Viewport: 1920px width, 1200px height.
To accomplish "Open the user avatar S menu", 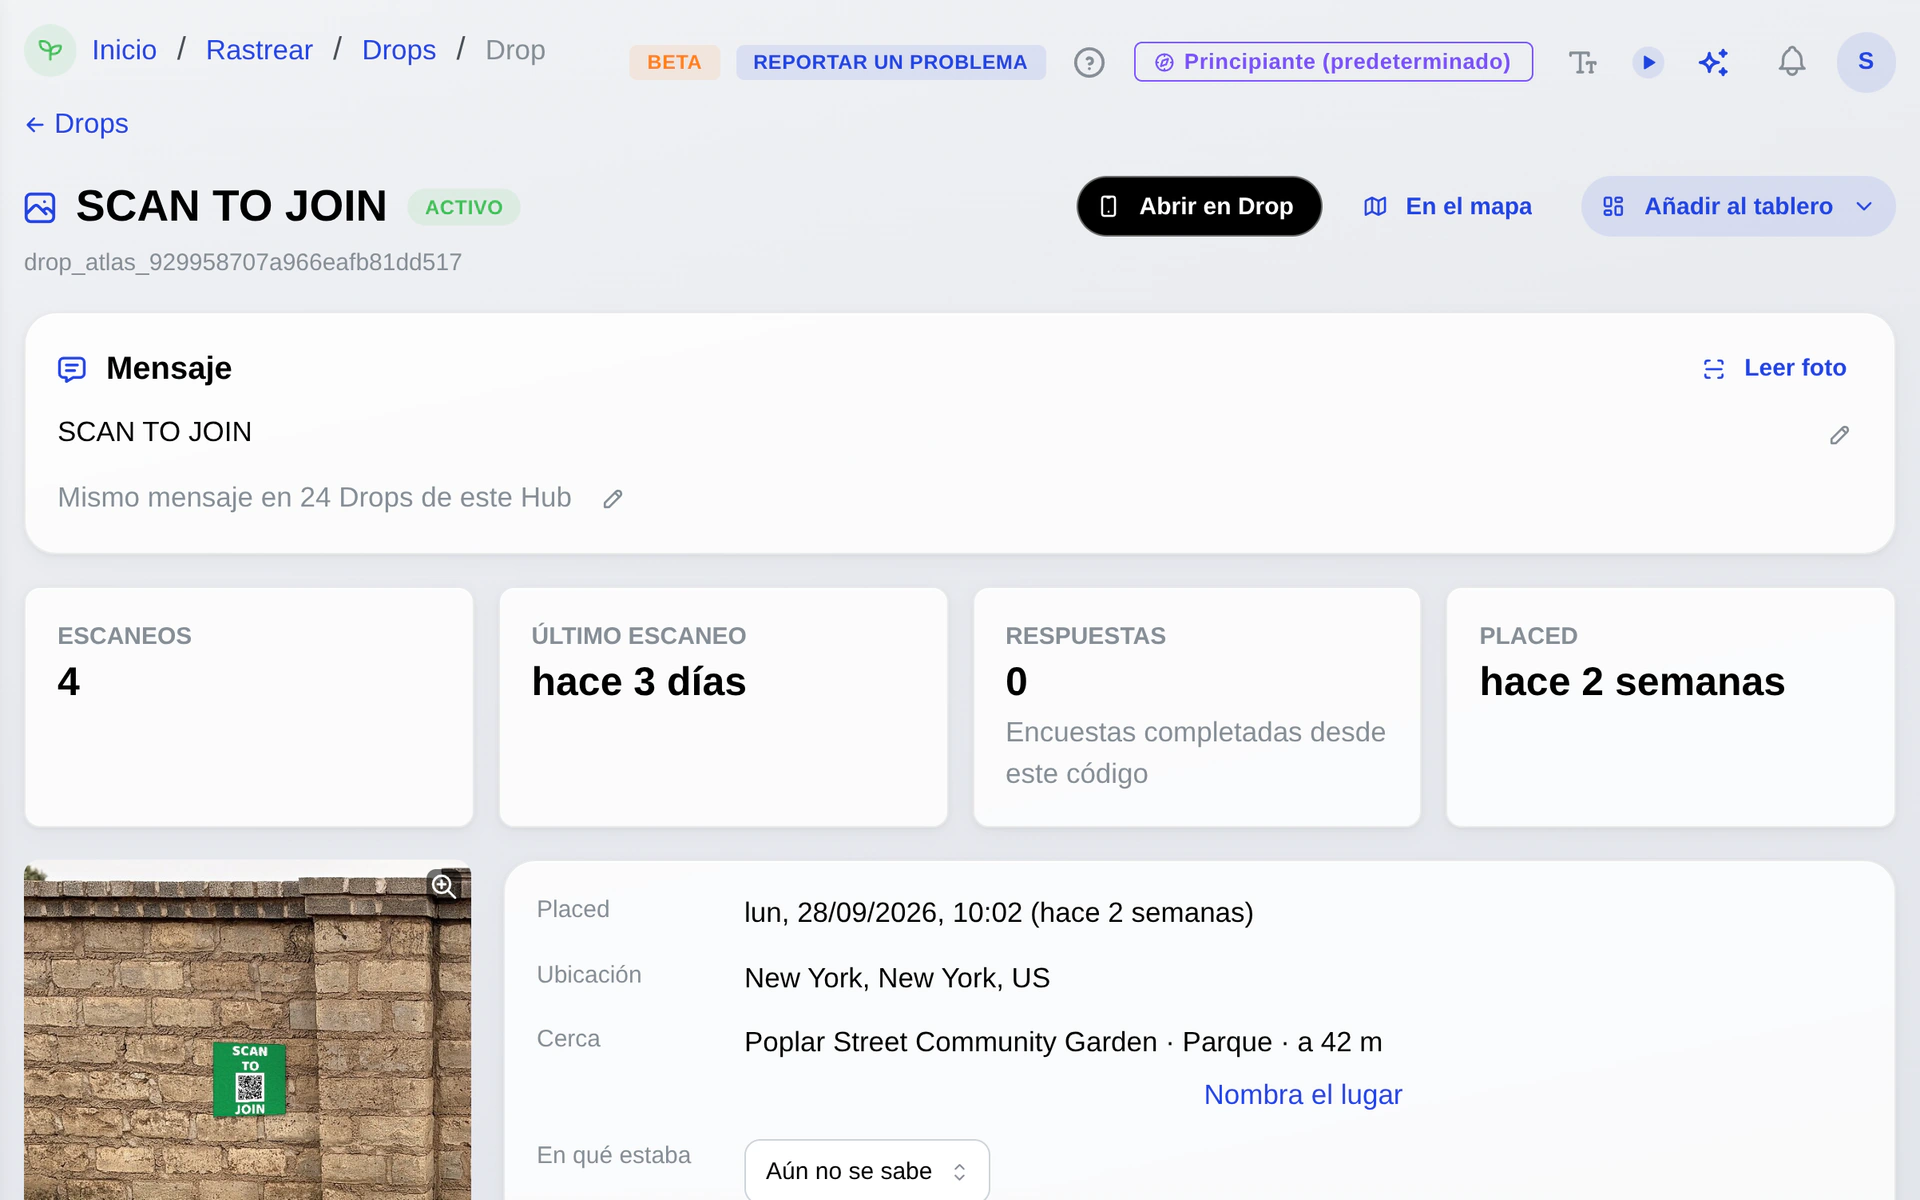I will [x=1866, y=62].
